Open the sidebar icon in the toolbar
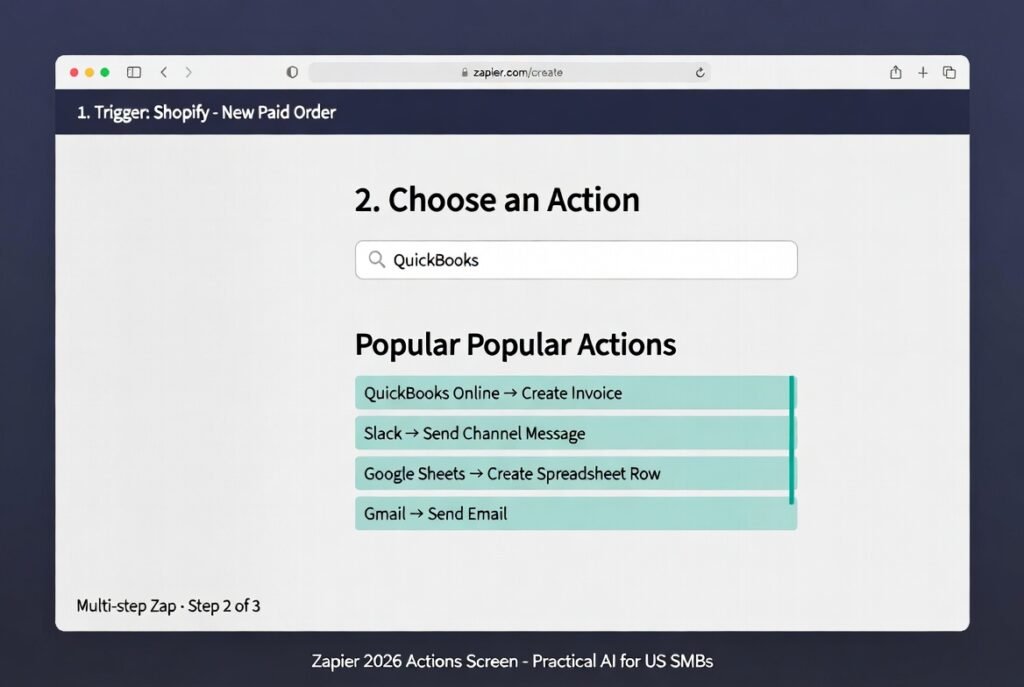The image size is (1024, 687). click(133, 72)
